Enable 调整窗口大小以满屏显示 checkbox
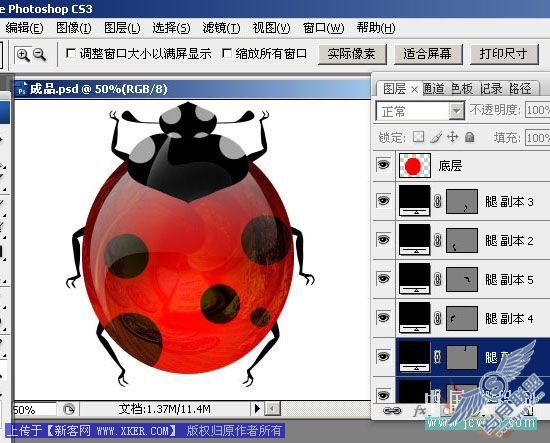This screenshot has height=443, width=550. pyautogui.click(x=71, y=54)
